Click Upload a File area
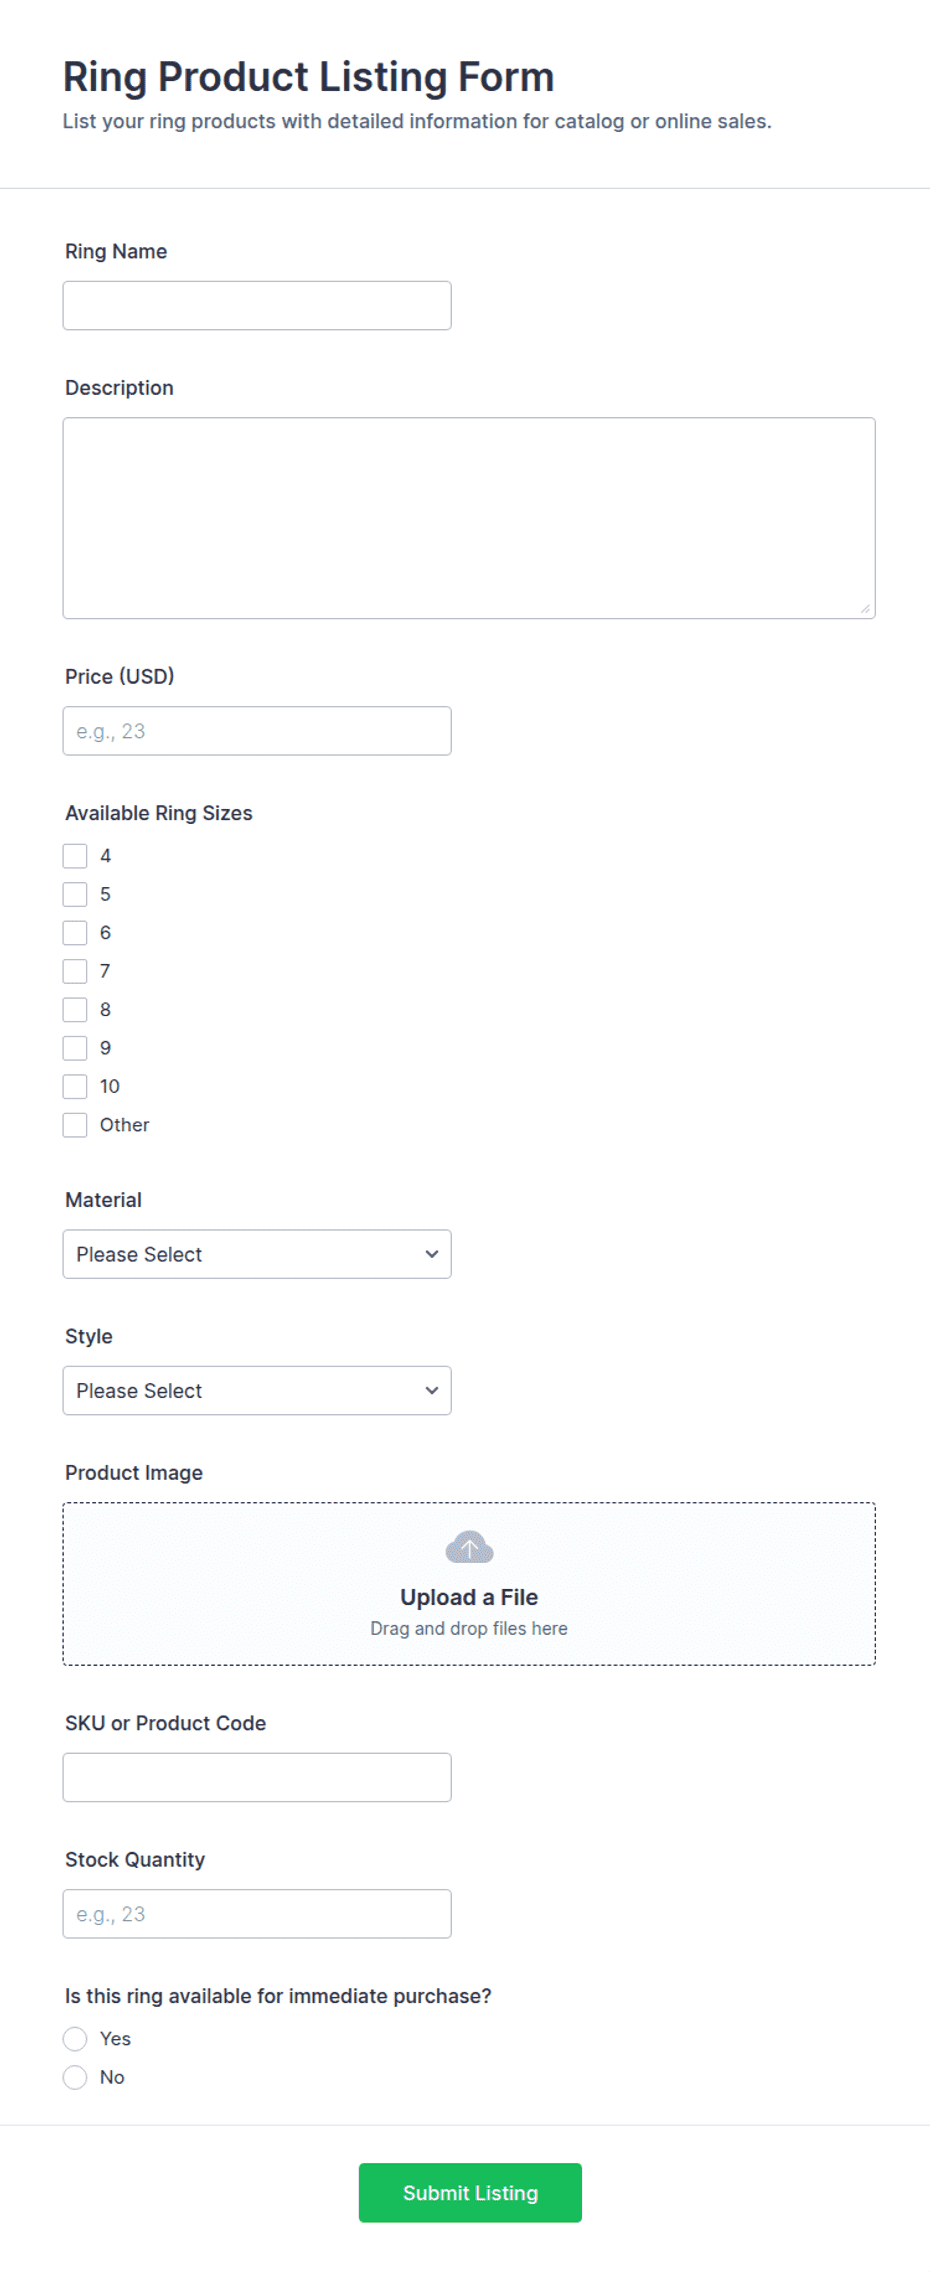This screenshot has width=930, height=2272. tap(469, 1584)
